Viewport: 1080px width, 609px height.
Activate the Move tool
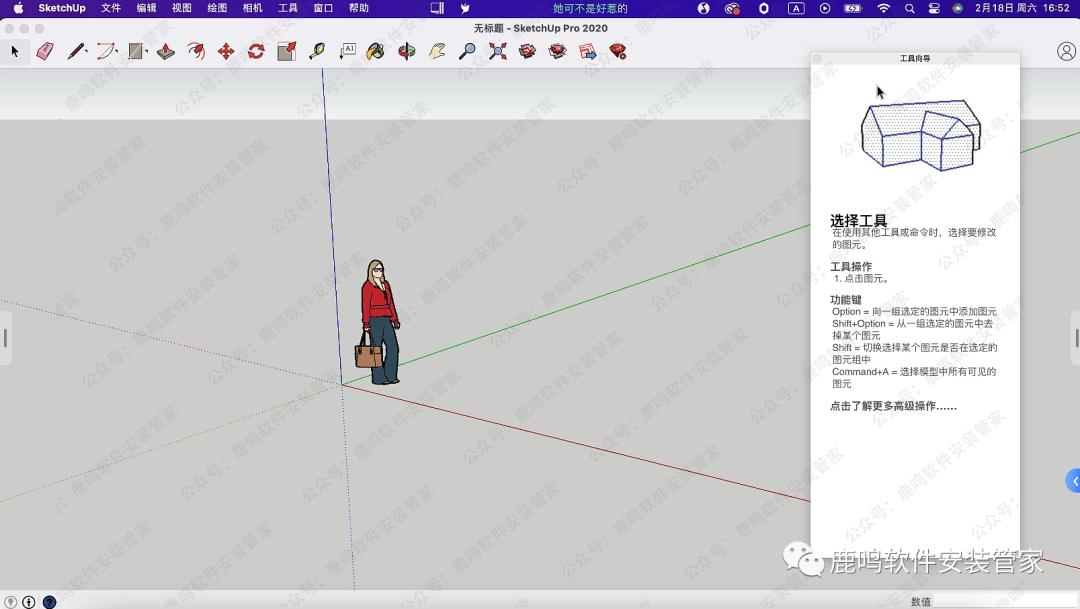pos(226,51)
